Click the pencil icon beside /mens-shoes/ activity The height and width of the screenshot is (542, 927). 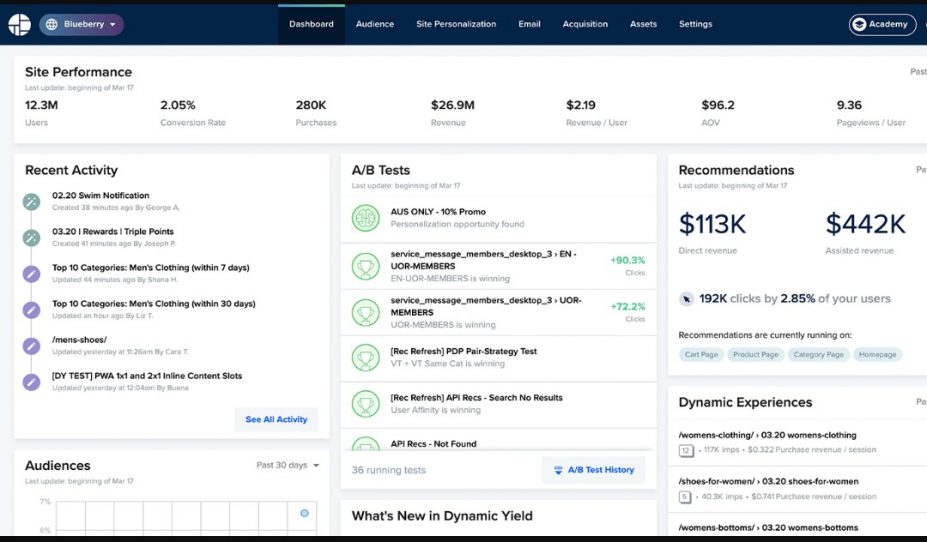(32, 346)
